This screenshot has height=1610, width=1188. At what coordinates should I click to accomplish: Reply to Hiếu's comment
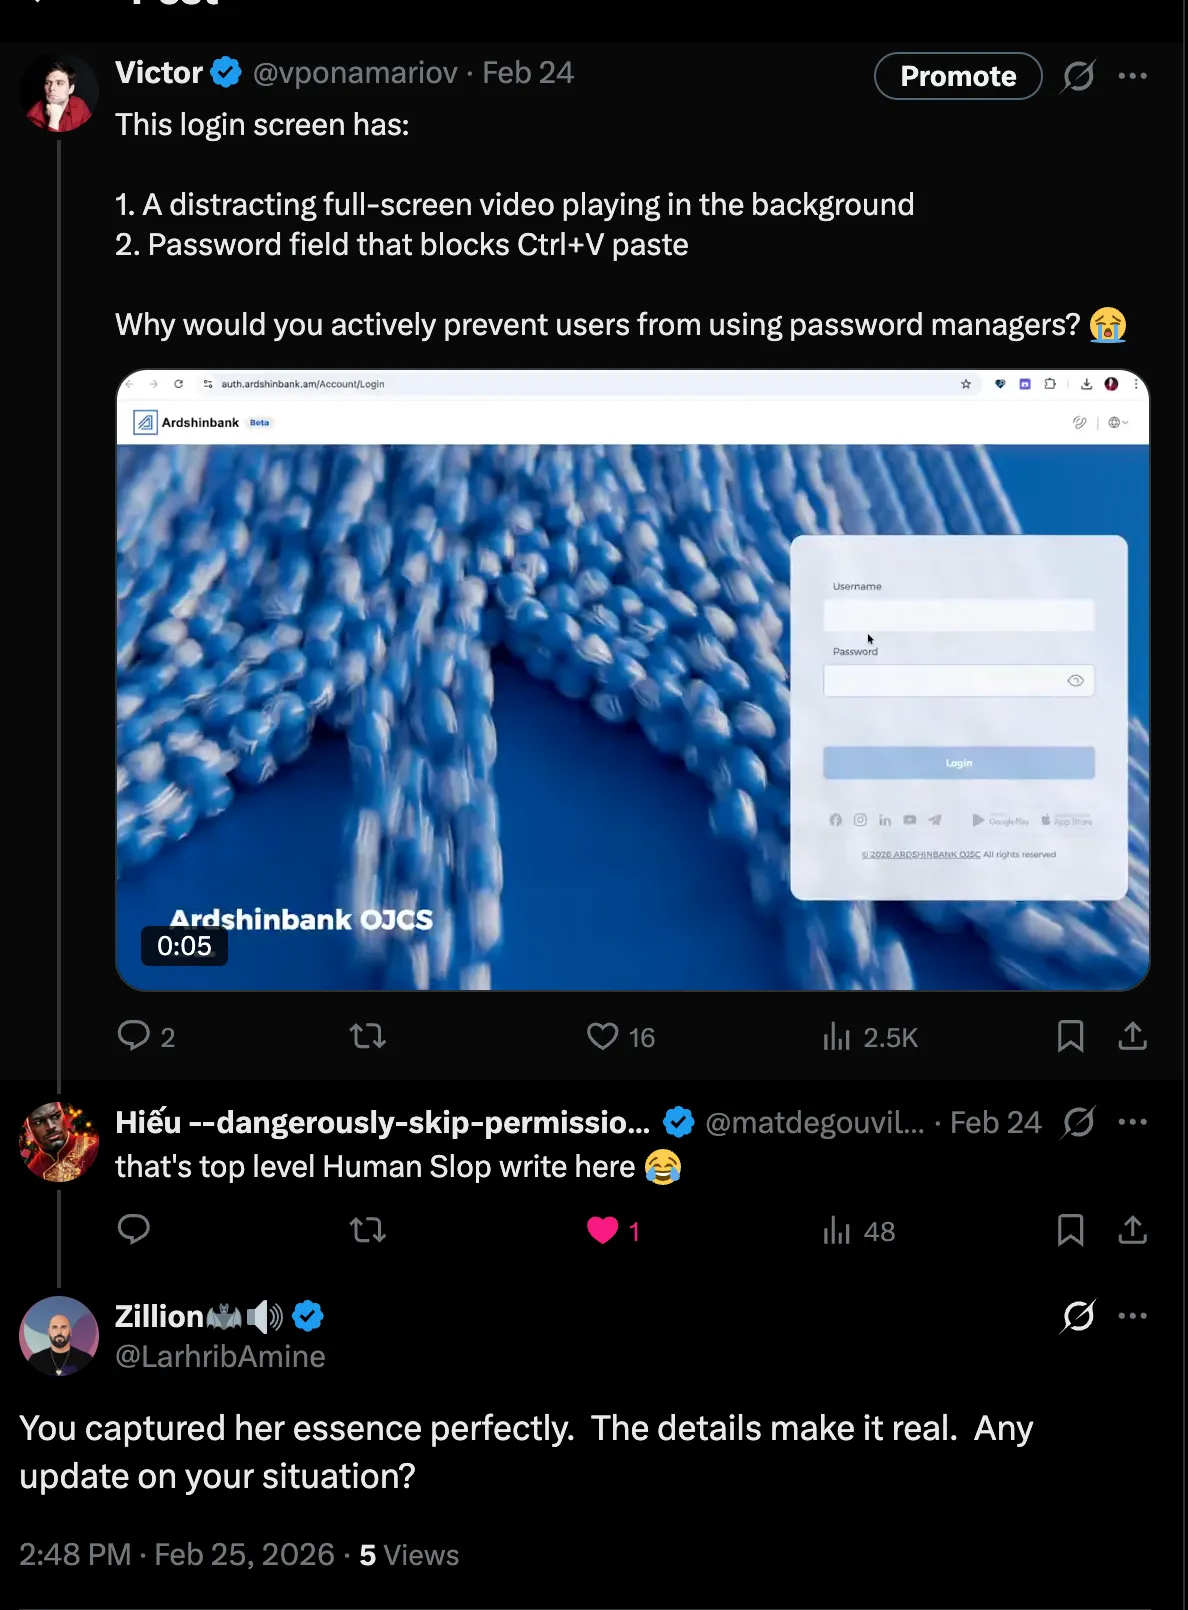point(134,1229)
